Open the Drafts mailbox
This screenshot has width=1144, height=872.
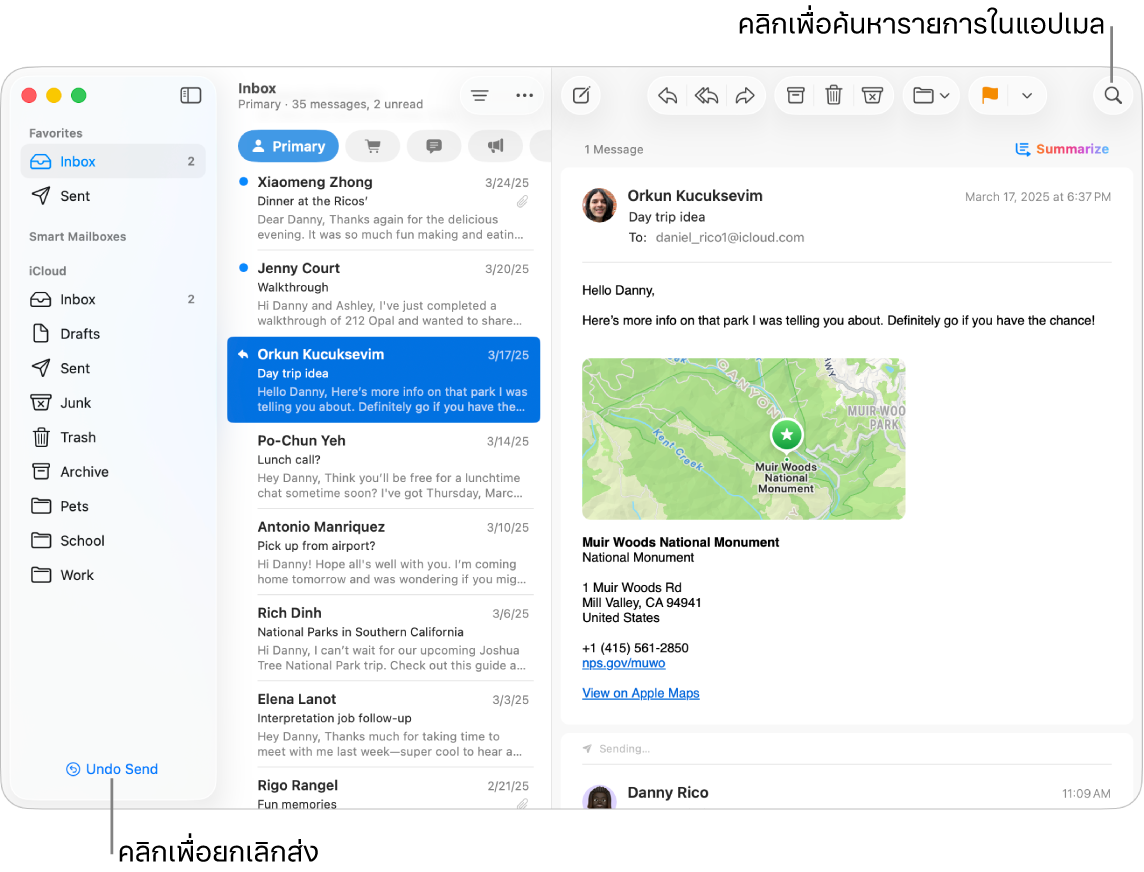[x=80, y=334]
